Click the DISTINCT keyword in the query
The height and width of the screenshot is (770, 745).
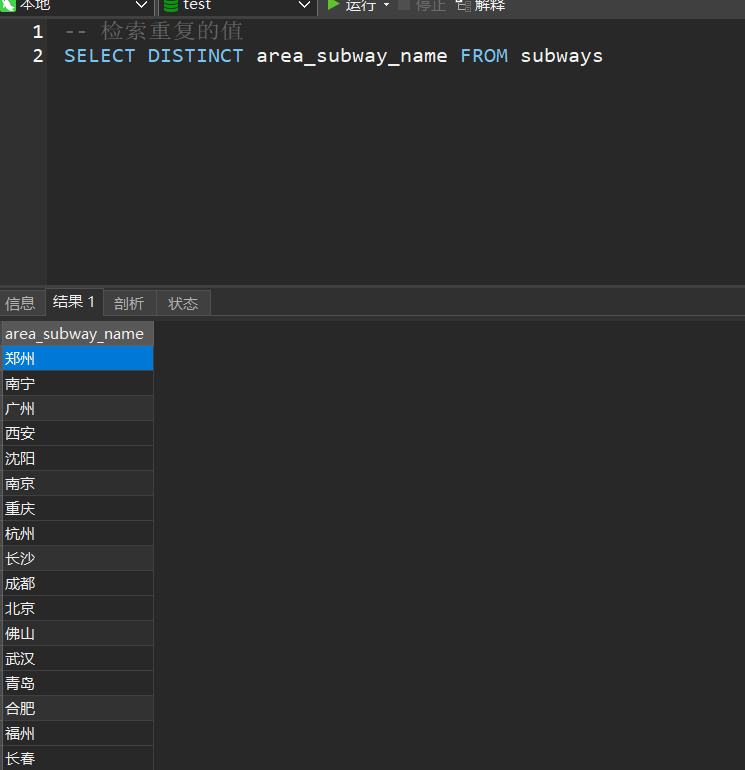[x=195, y=56]
